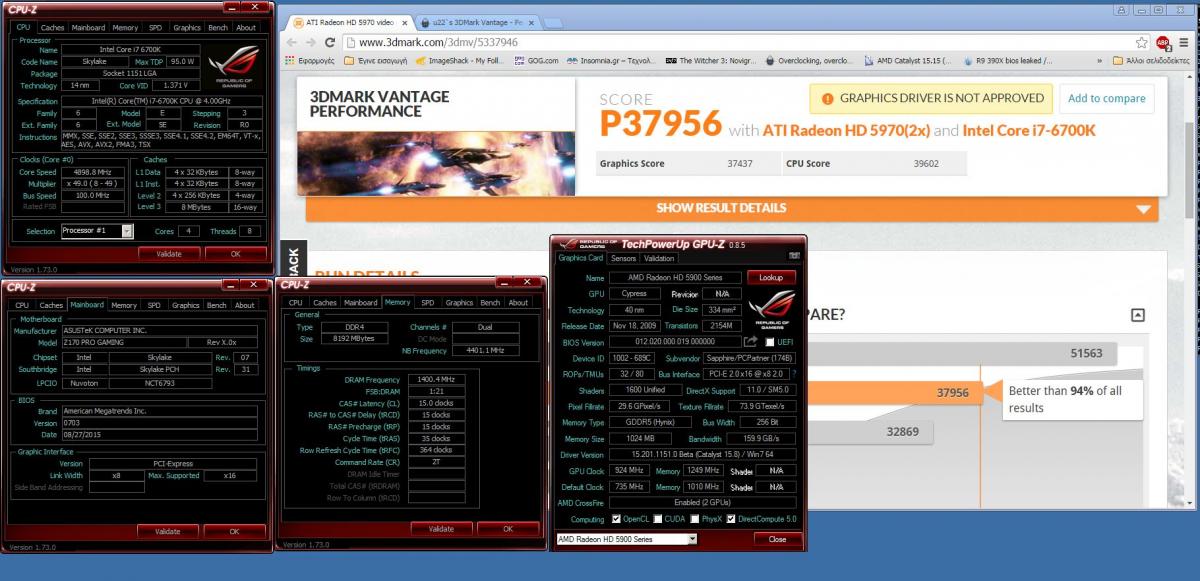Screen dimensions: 1200x581
Task: Click Validate in Mainboard CPU-Z window
Action: pyautogui.click(x=168, y=531)
